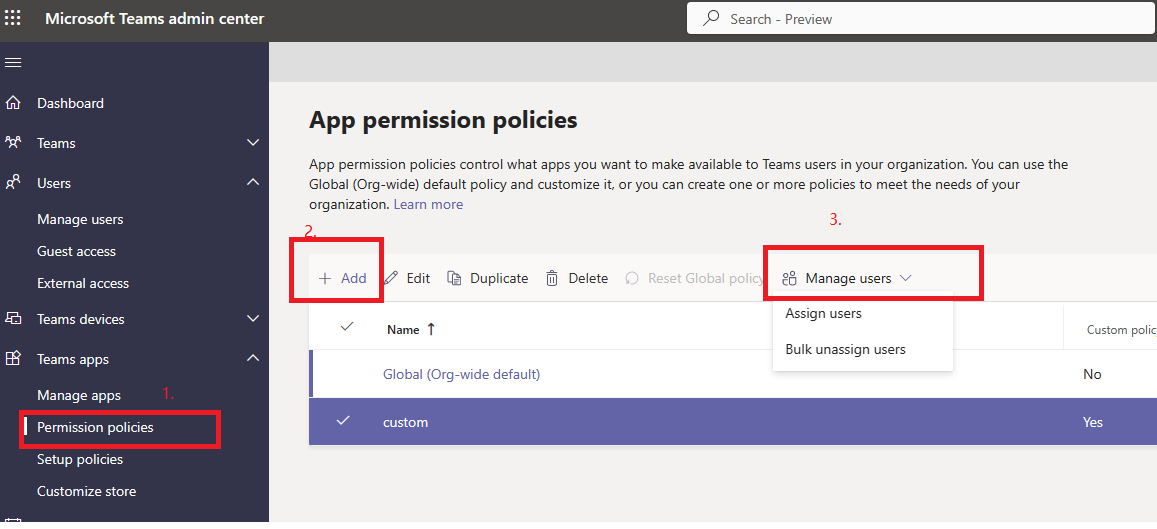This screenshot has height=529, width=1157.
Task: Click the Delete trash icon
Action: [552, 278]
